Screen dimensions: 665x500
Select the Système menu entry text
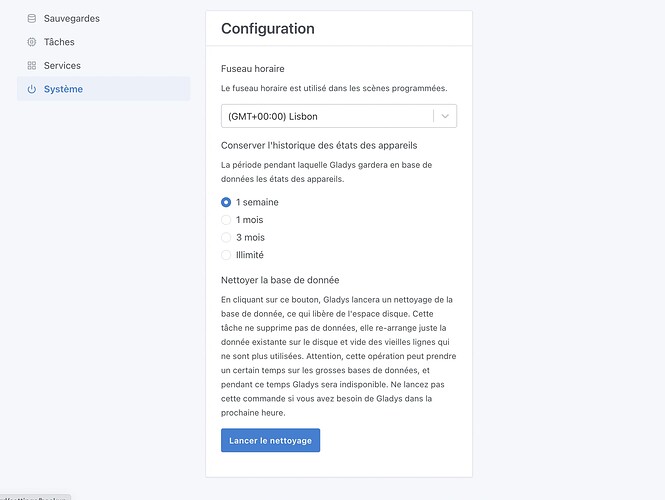[63, 89]
